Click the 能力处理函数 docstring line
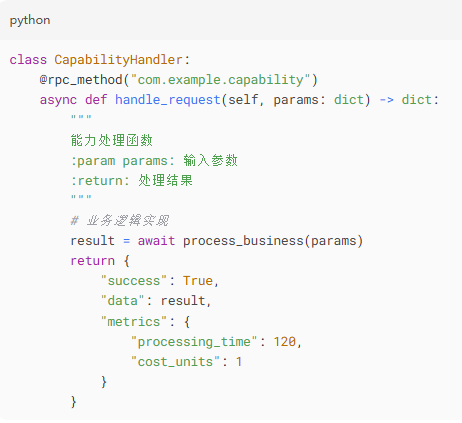462x423 pixels. tap(112, 140)
